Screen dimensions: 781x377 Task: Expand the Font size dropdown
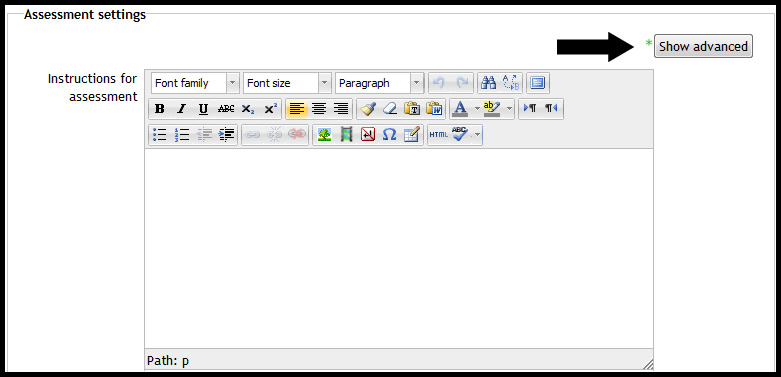click(x=287, y=83)
